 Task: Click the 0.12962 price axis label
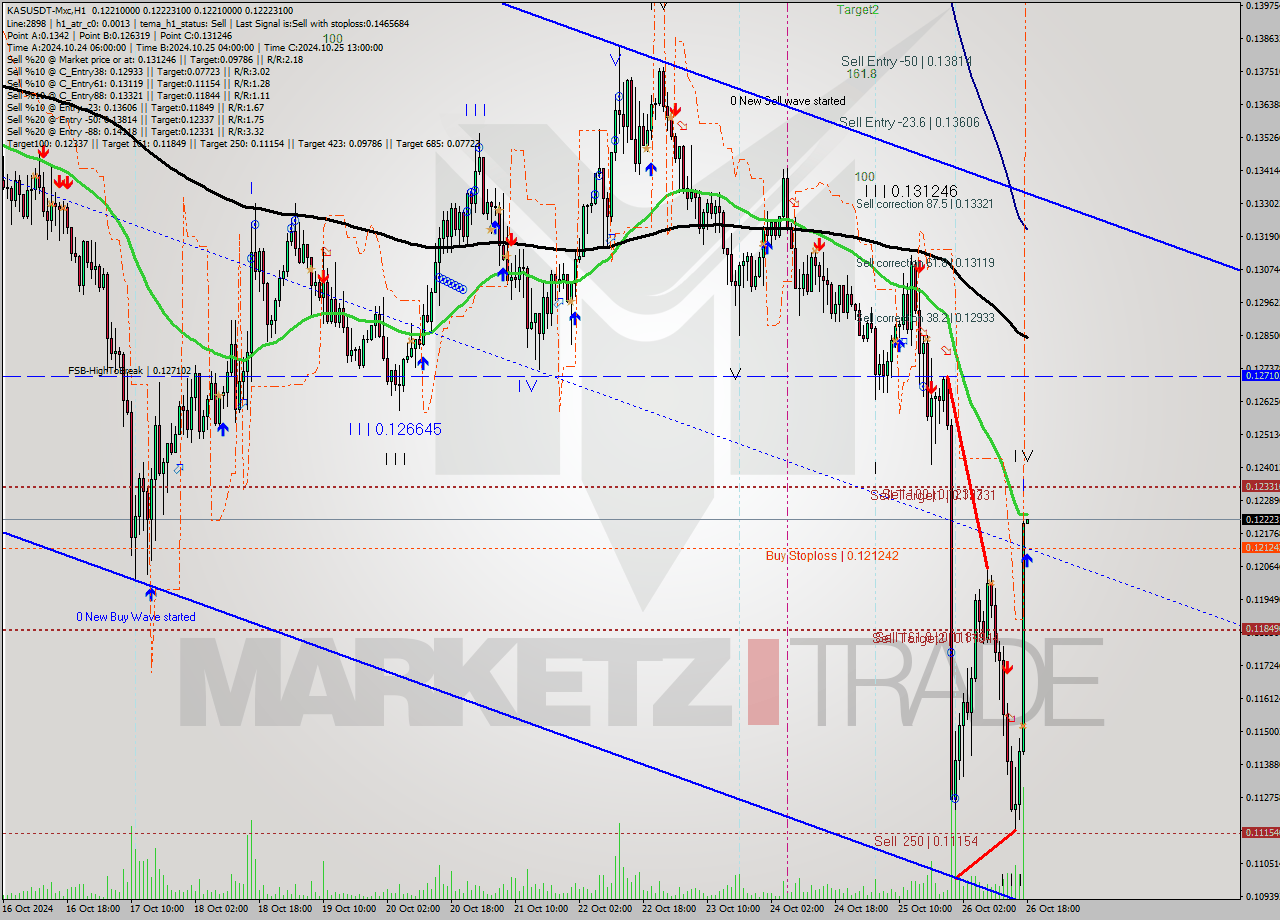[x=1261, y=302]
